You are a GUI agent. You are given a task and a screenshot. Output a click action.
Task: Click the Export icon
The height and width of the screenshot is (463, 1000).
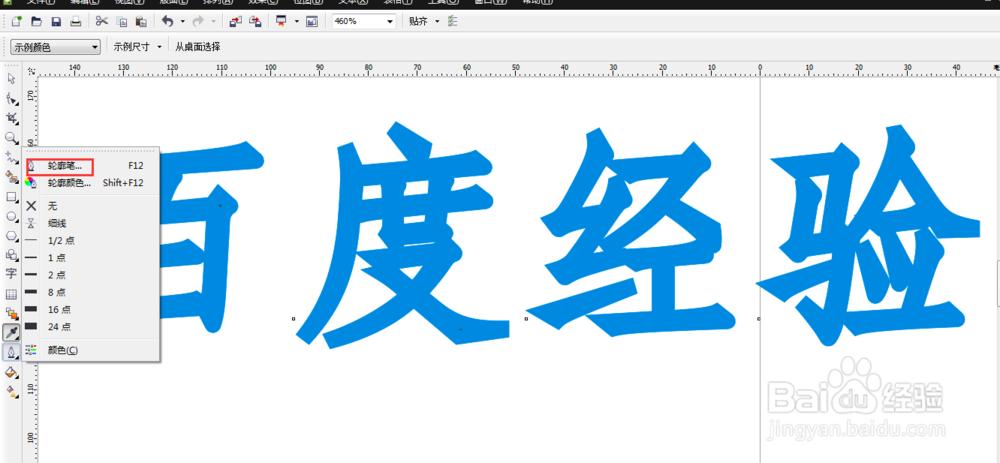pos(255,22)
